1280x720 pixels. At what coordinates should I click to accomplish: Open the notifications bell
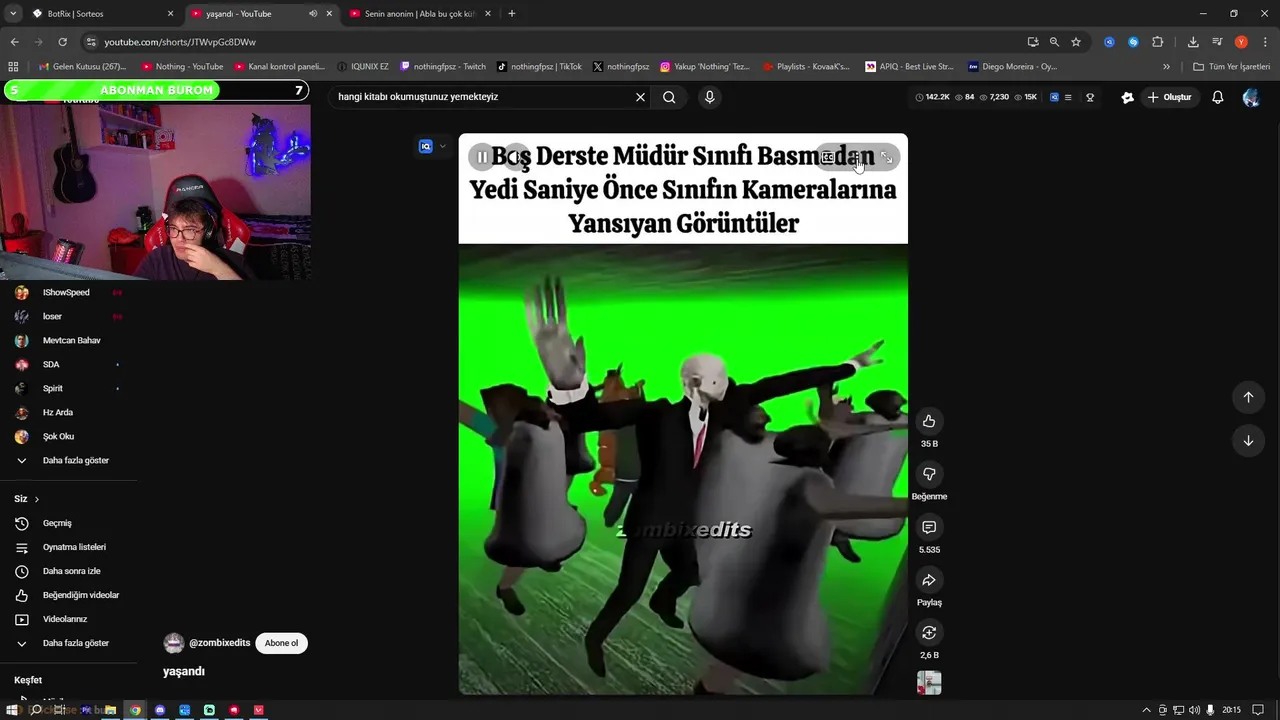pos(1217,97)
